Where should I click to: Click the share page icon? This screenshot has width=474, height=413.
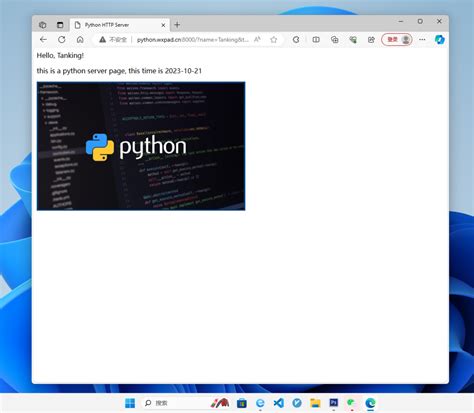coord(371,40)
